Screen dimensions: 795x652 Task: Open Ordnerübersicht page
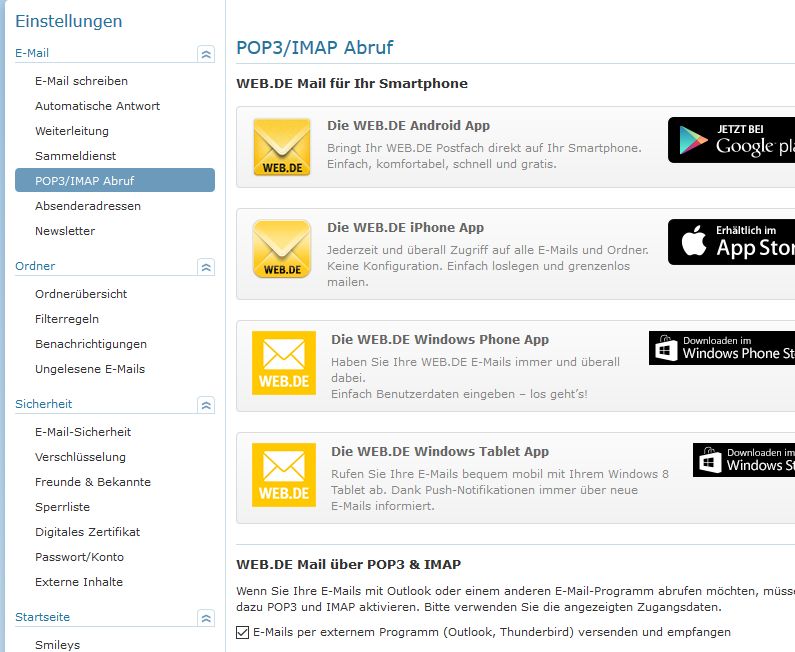pyautogui.click(x=81, y=294)
